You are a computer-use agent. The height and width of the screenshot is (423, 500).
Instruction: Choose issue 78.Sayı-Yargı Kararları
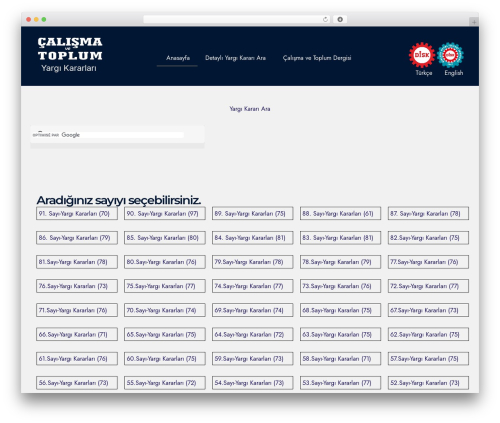pyautogui.click(x=340, y=262)
